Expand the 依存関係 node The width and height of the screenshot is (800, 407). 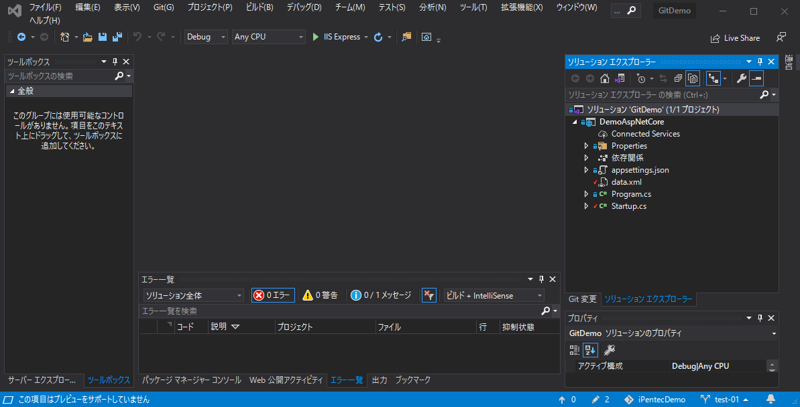click(586, 158)
